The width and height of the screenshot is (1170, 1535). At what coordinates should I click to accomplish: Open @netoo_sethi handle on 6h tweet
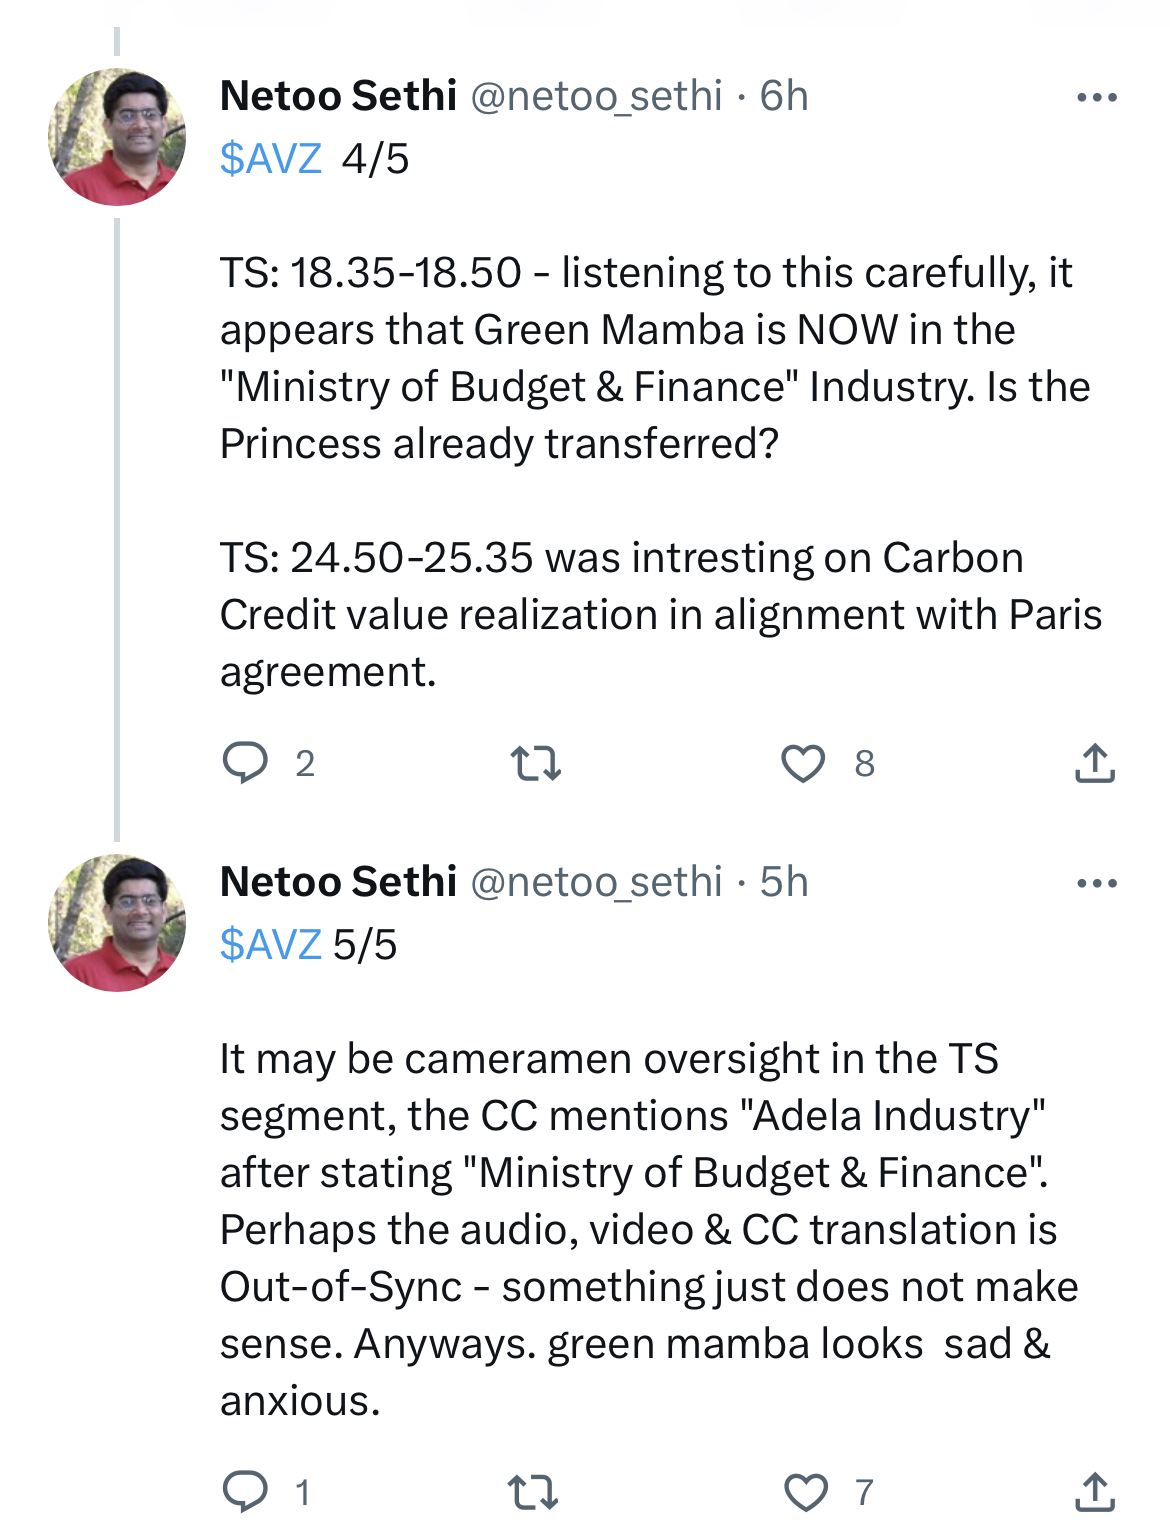click(596, 97)
